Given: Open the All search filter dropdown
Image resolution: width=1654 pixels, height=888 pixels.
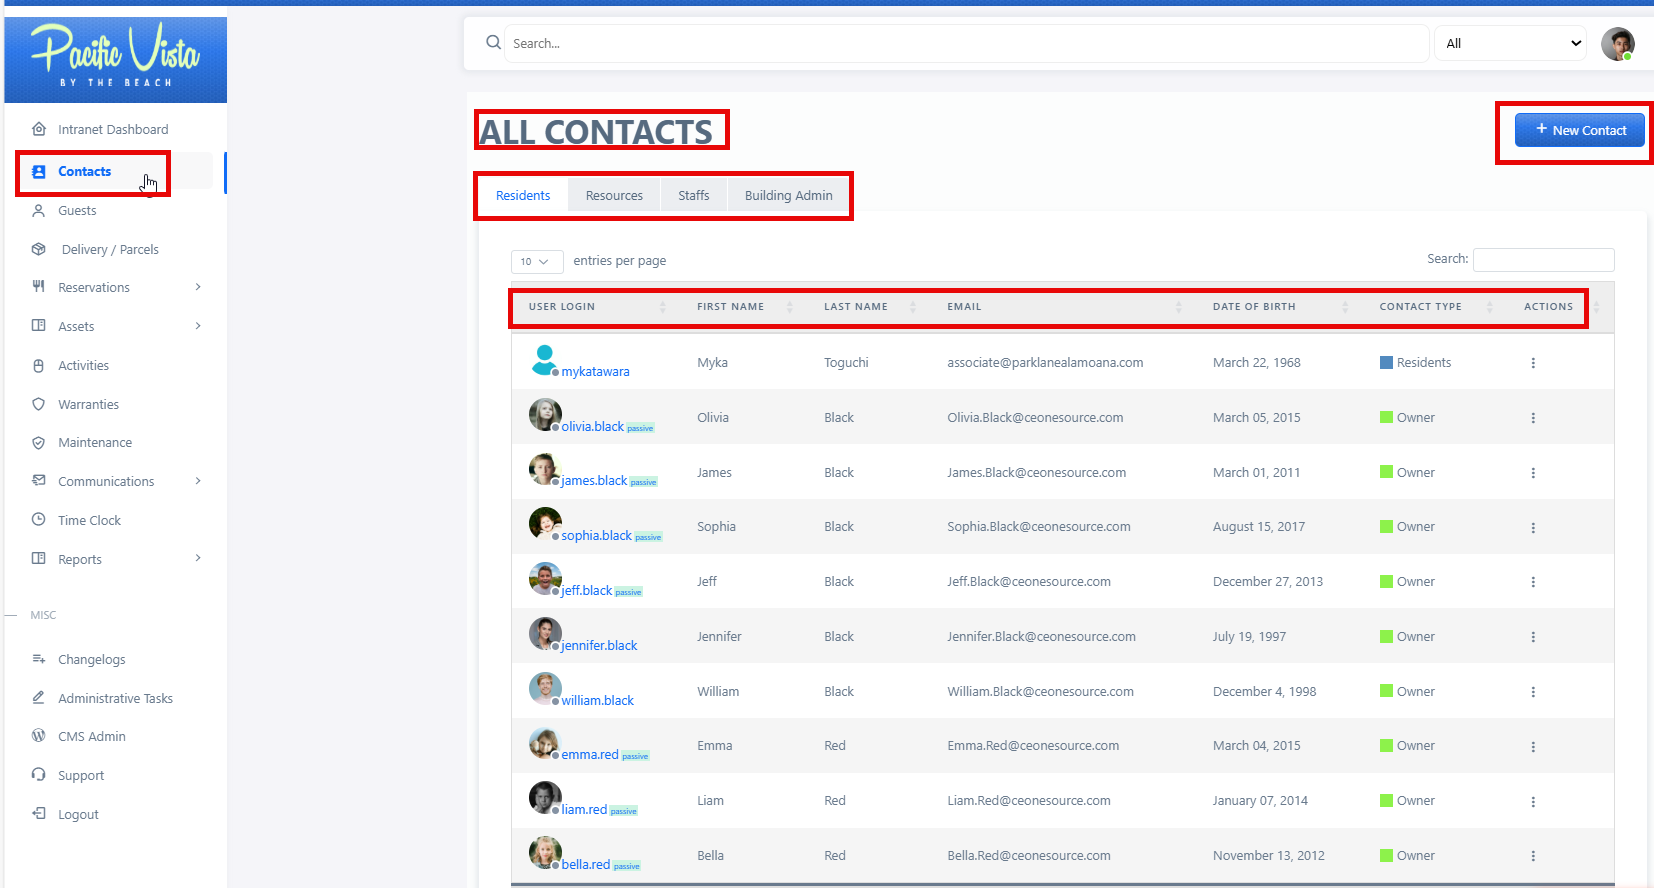Looking at the screenshot, I should 1510,44.
